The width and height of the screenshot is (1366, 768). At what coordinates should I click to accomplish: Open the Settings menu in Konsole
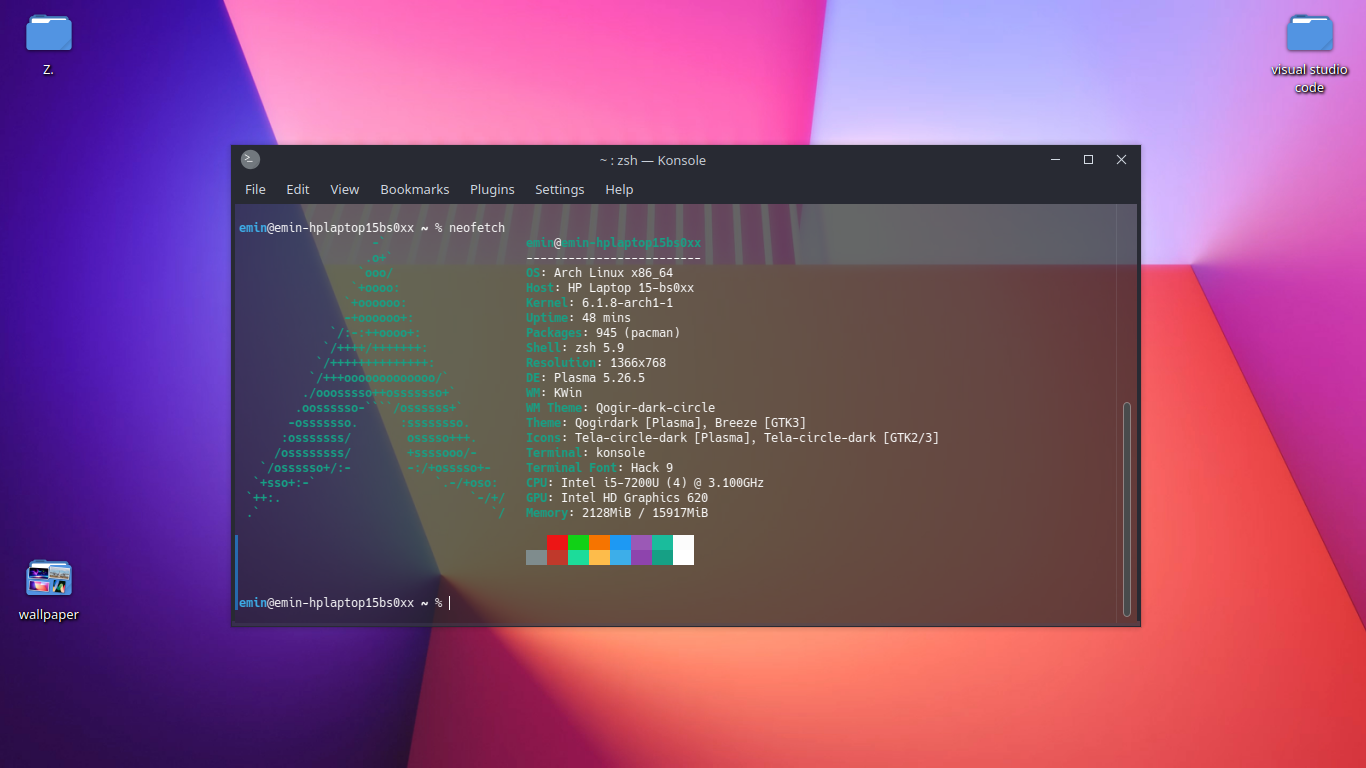coord(559,189)
